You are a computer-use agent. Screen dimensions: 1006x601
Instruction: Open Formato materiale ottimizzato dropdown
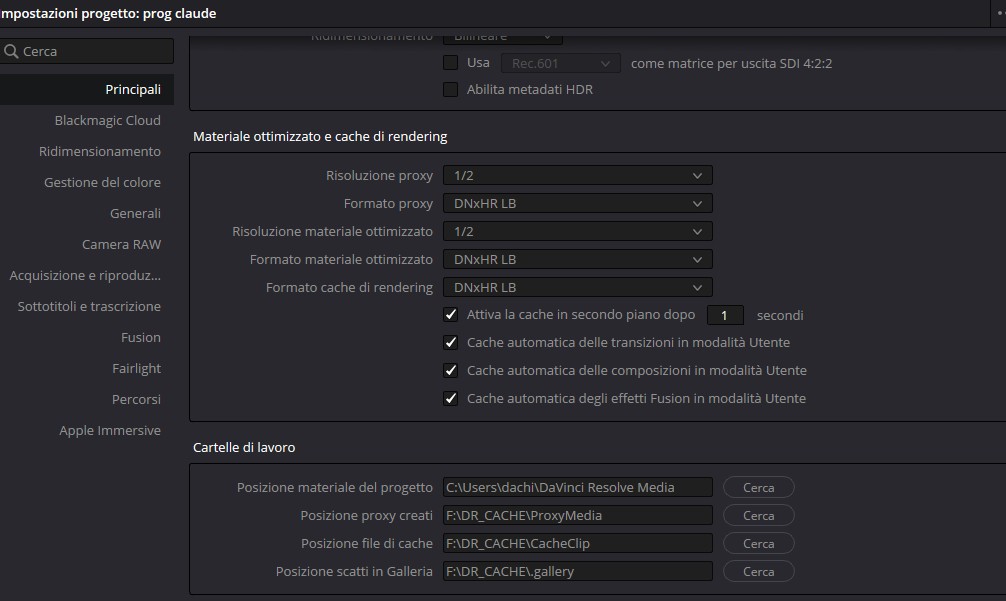(577, 259)
